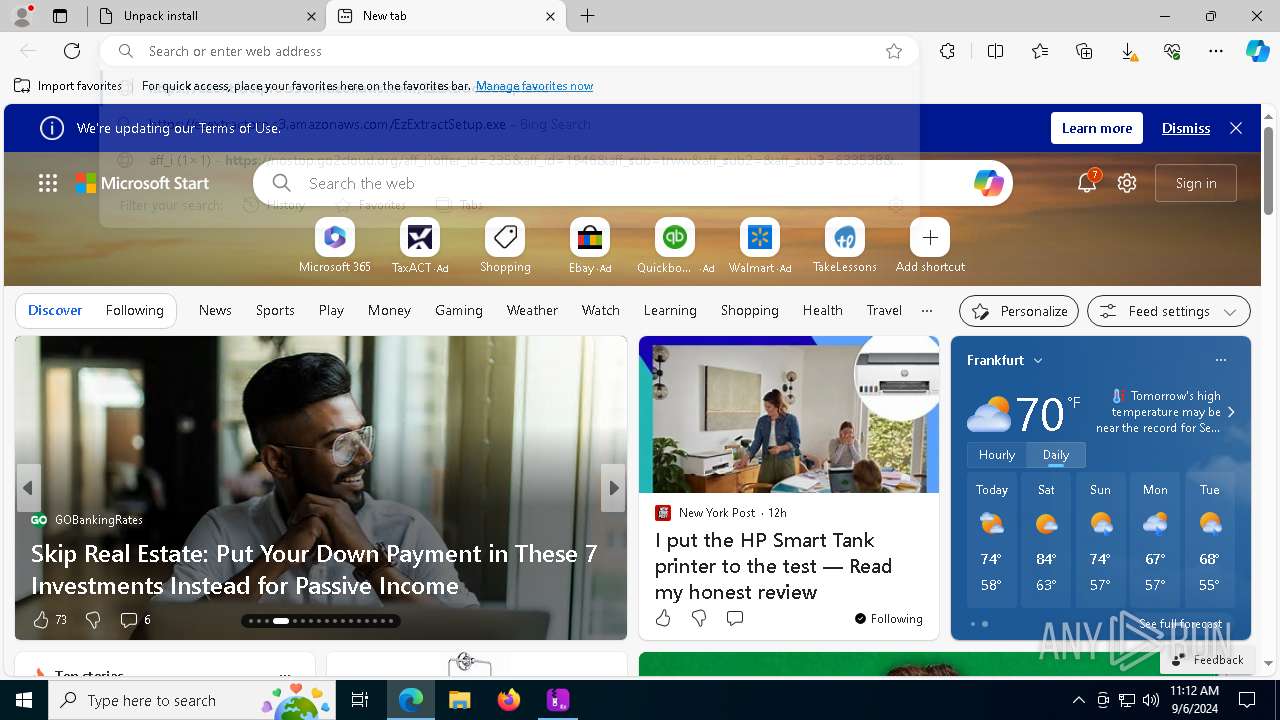This screenshot has height=720, width=1280.
Task: Switch to Unpack install tab
Action: click(207, 16)
